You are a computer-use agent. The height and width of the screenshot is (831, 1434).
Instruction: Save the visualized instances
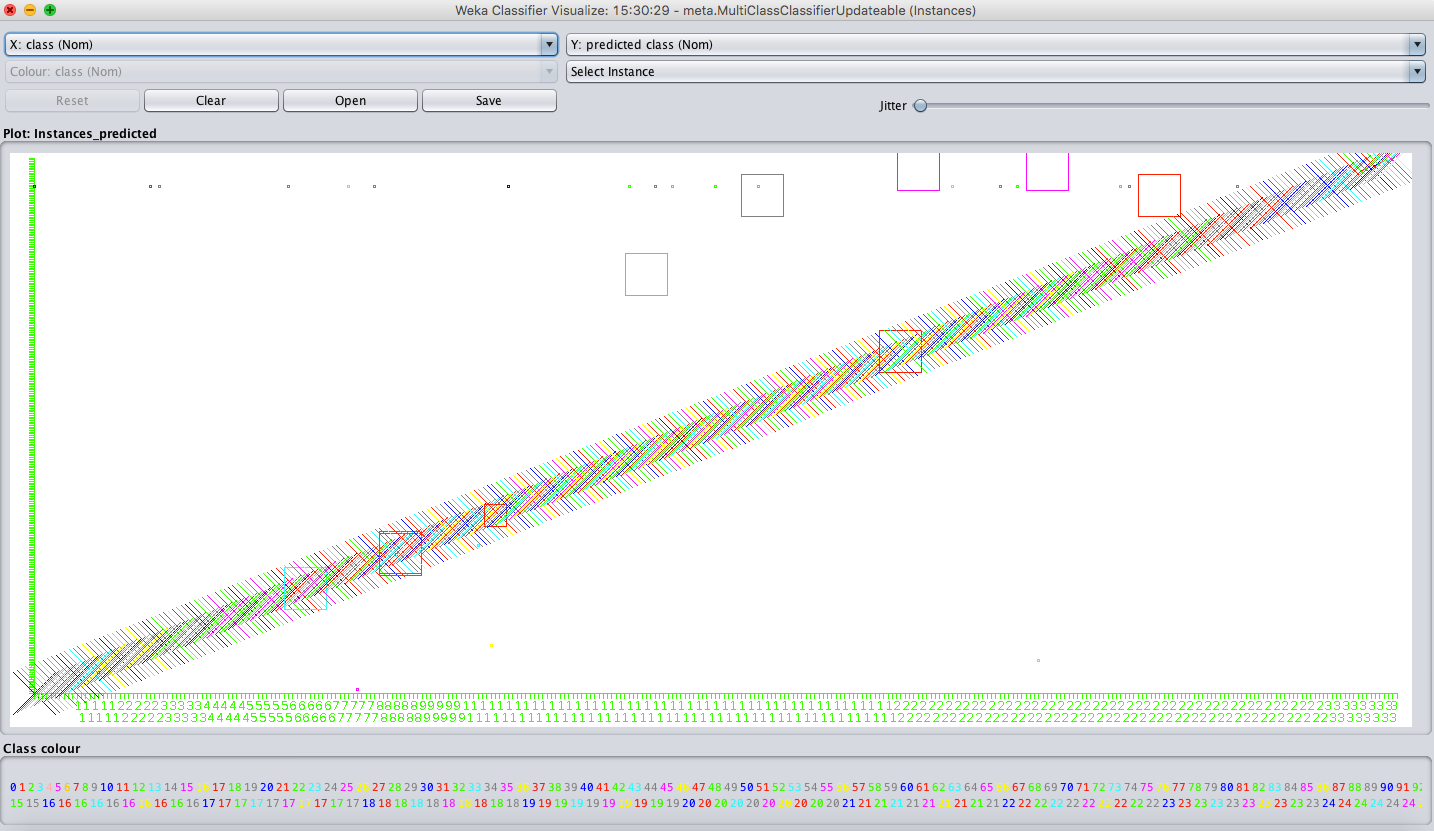coord(489,100)
